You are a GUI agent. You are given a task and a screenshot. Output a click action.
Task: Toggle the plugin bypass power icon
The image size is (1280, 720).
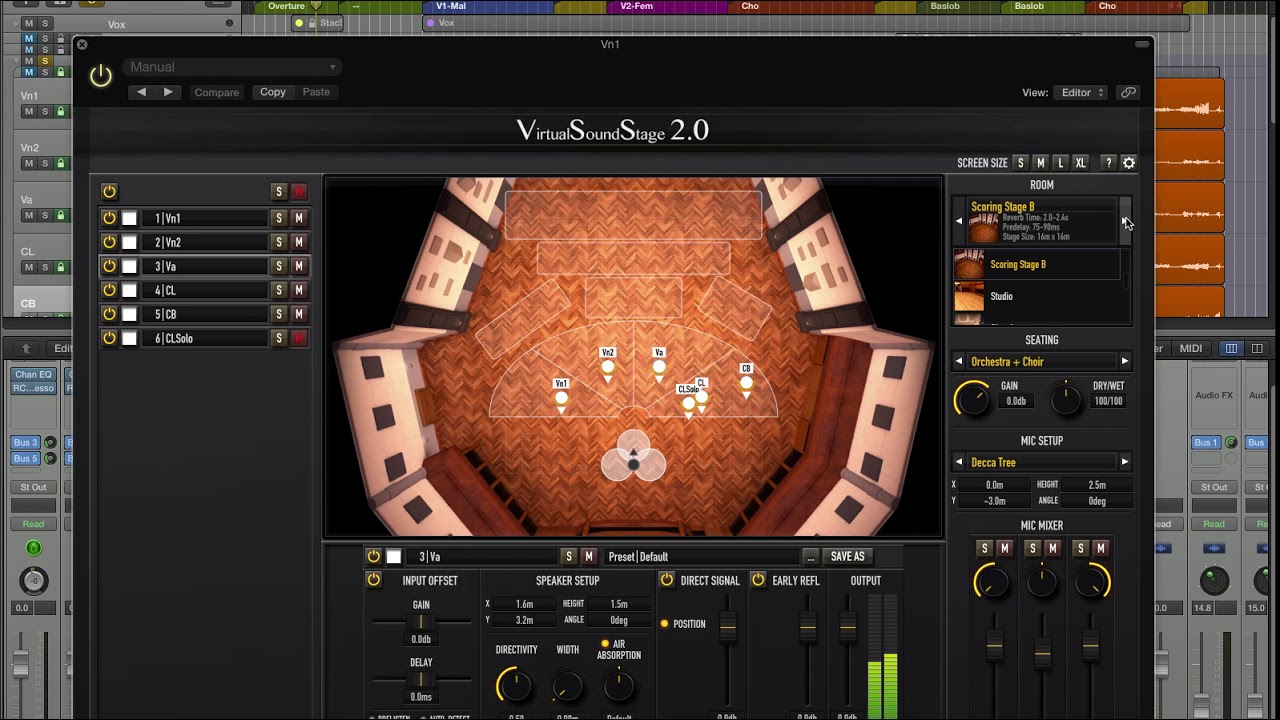pos(101,75)
